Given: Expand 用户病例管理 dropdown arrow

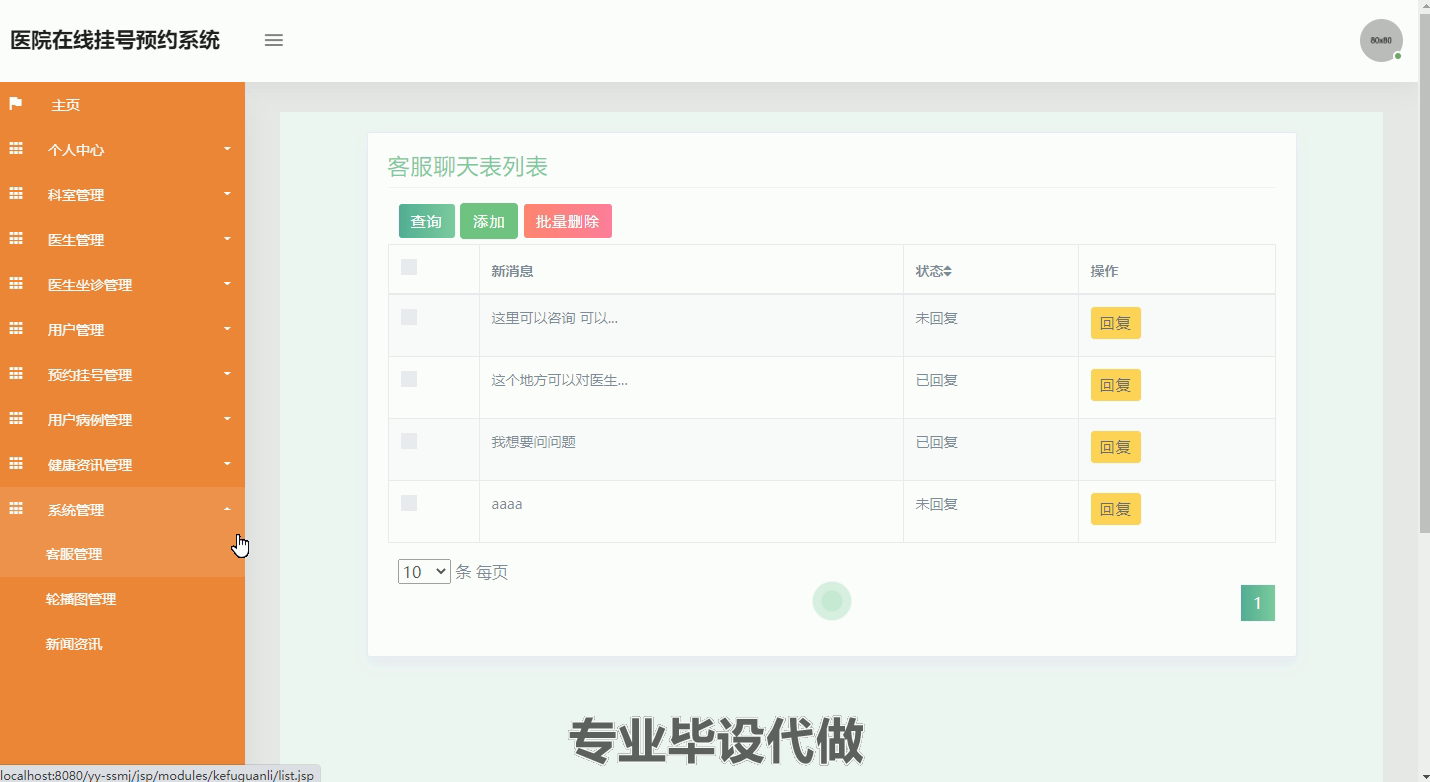Looking at the screenshot, I should click(227, 419).
